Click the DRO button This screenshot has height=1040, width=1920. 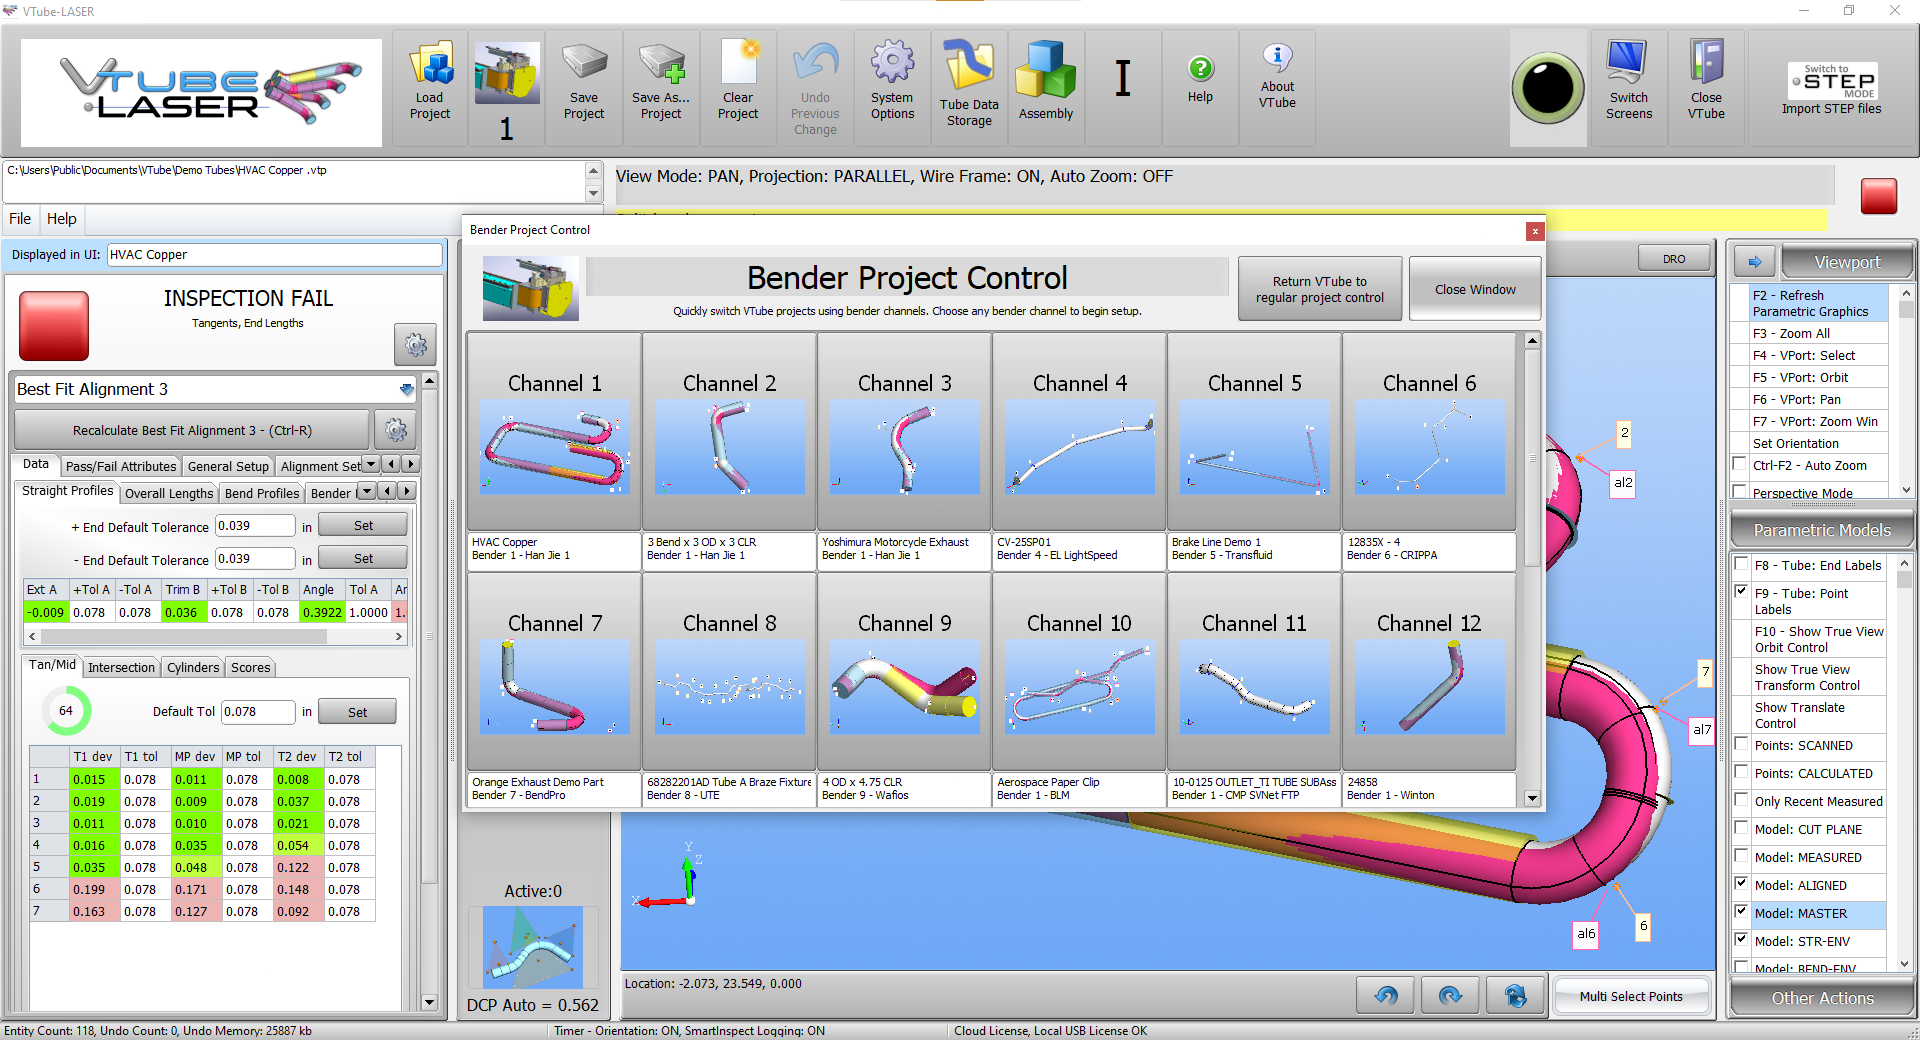click(x=1674, y=259)
